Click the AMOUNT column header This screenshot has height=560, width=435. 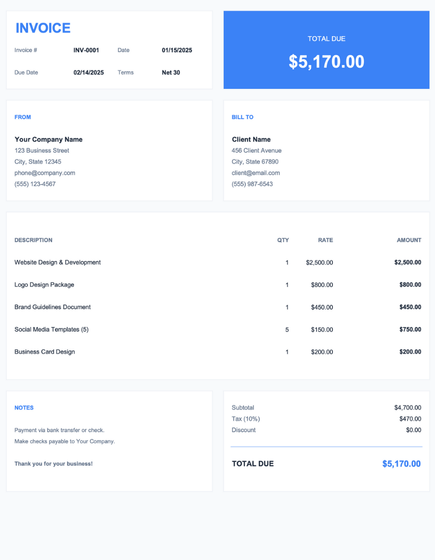point(409,240)
